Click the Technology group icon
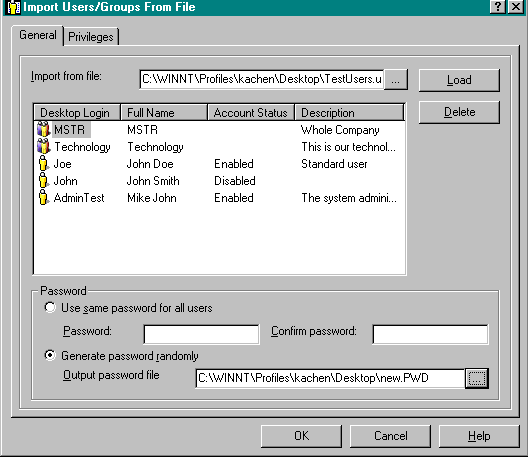This screenshot has height=457, width=528. click(x=43, y=146)
